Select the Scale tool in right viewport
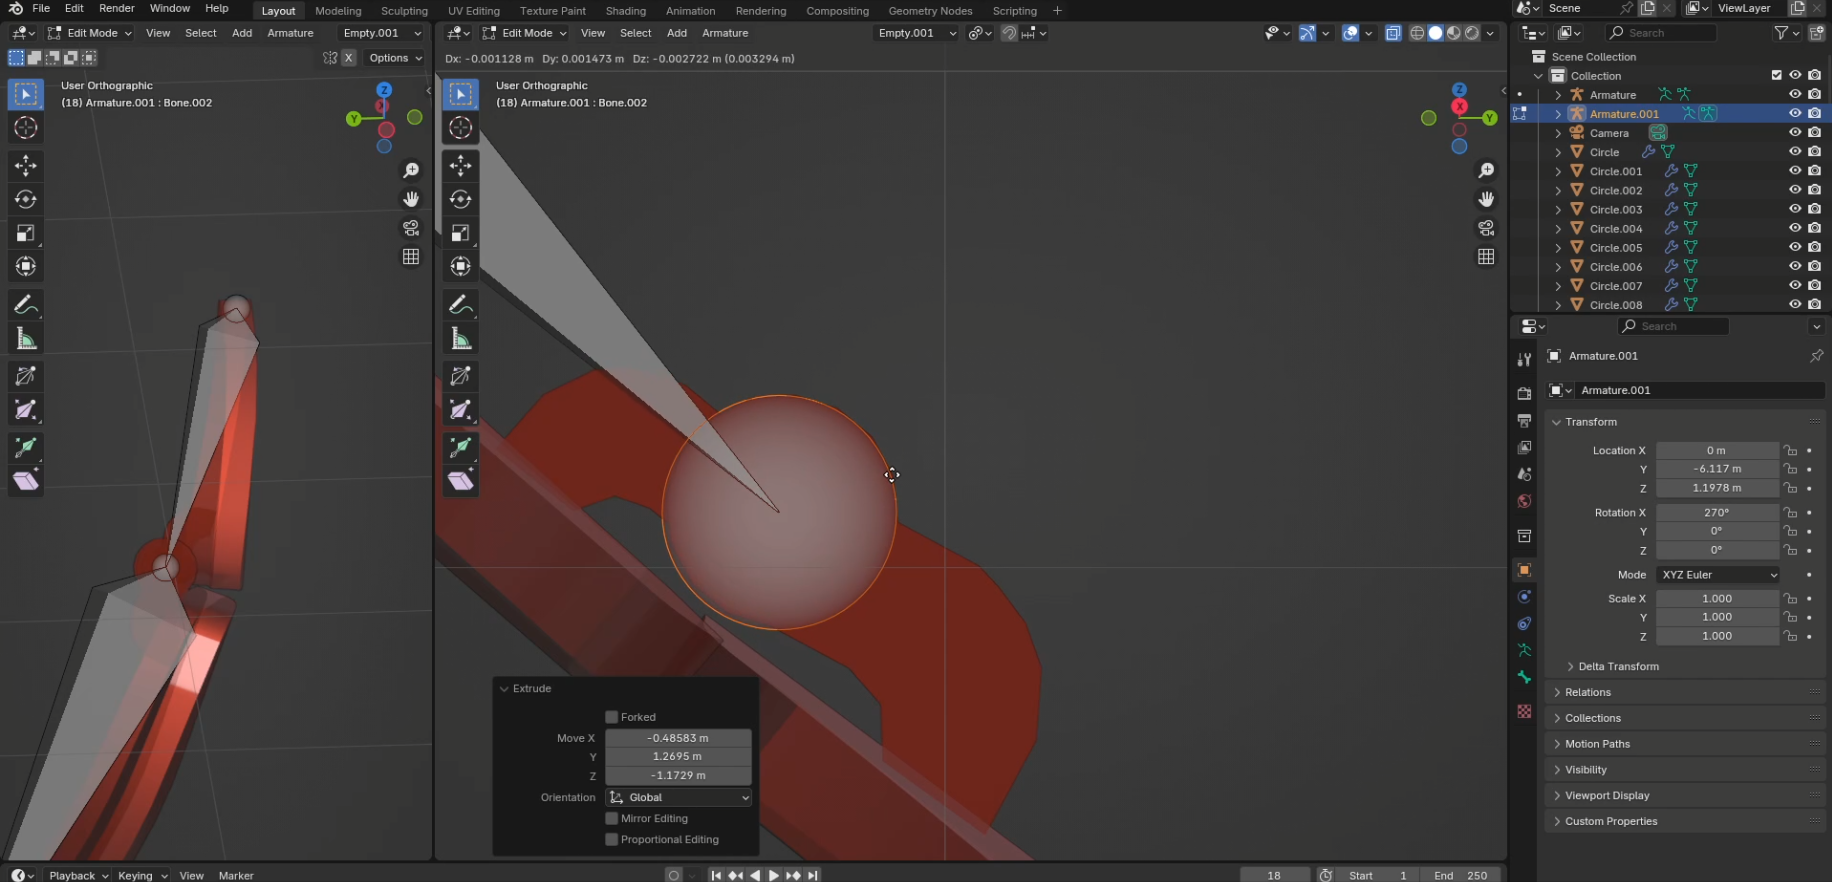Viewport: 1832px width, 882px height. (460, 233)
